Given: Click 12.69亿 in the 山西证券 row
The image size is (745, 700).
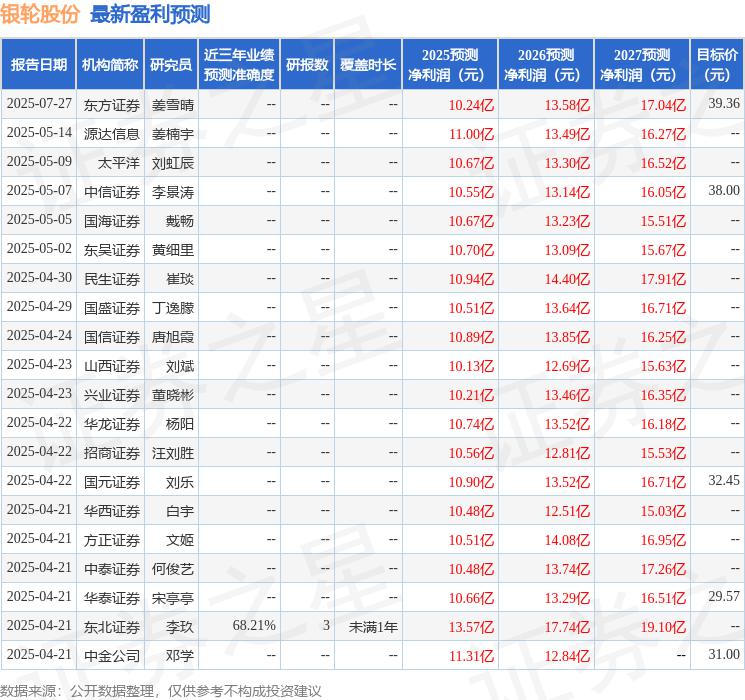Looking at the screenshot, I should [567, 366].
